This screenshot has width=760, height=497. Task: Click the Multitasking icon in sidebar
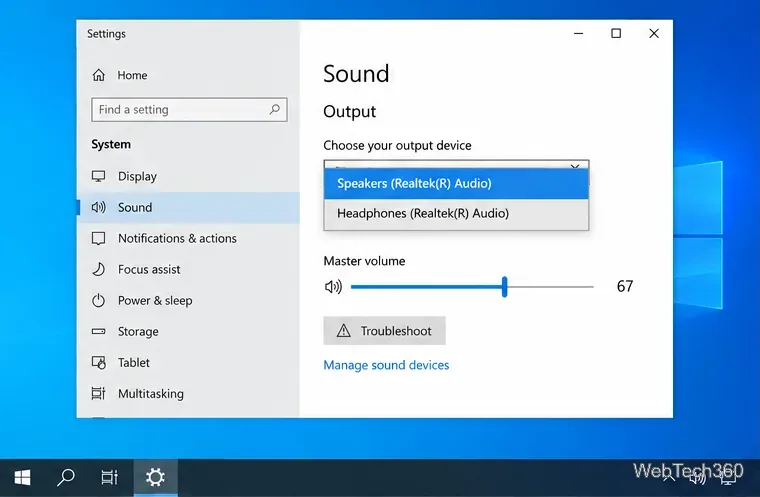point(98,393)
